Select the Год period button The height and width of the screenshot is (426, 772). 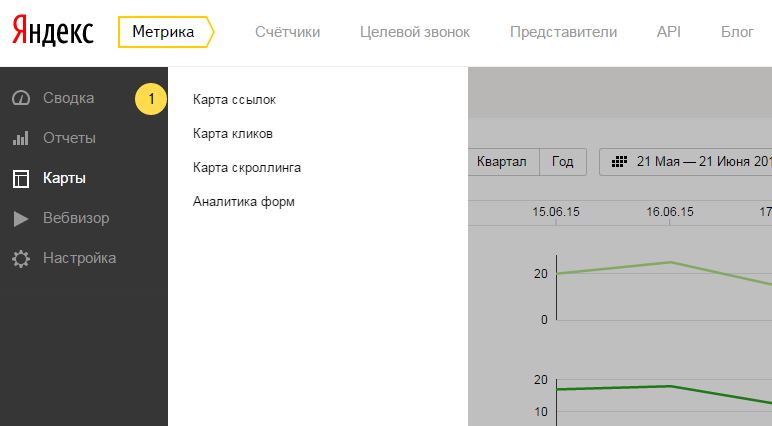pos(563,162)
